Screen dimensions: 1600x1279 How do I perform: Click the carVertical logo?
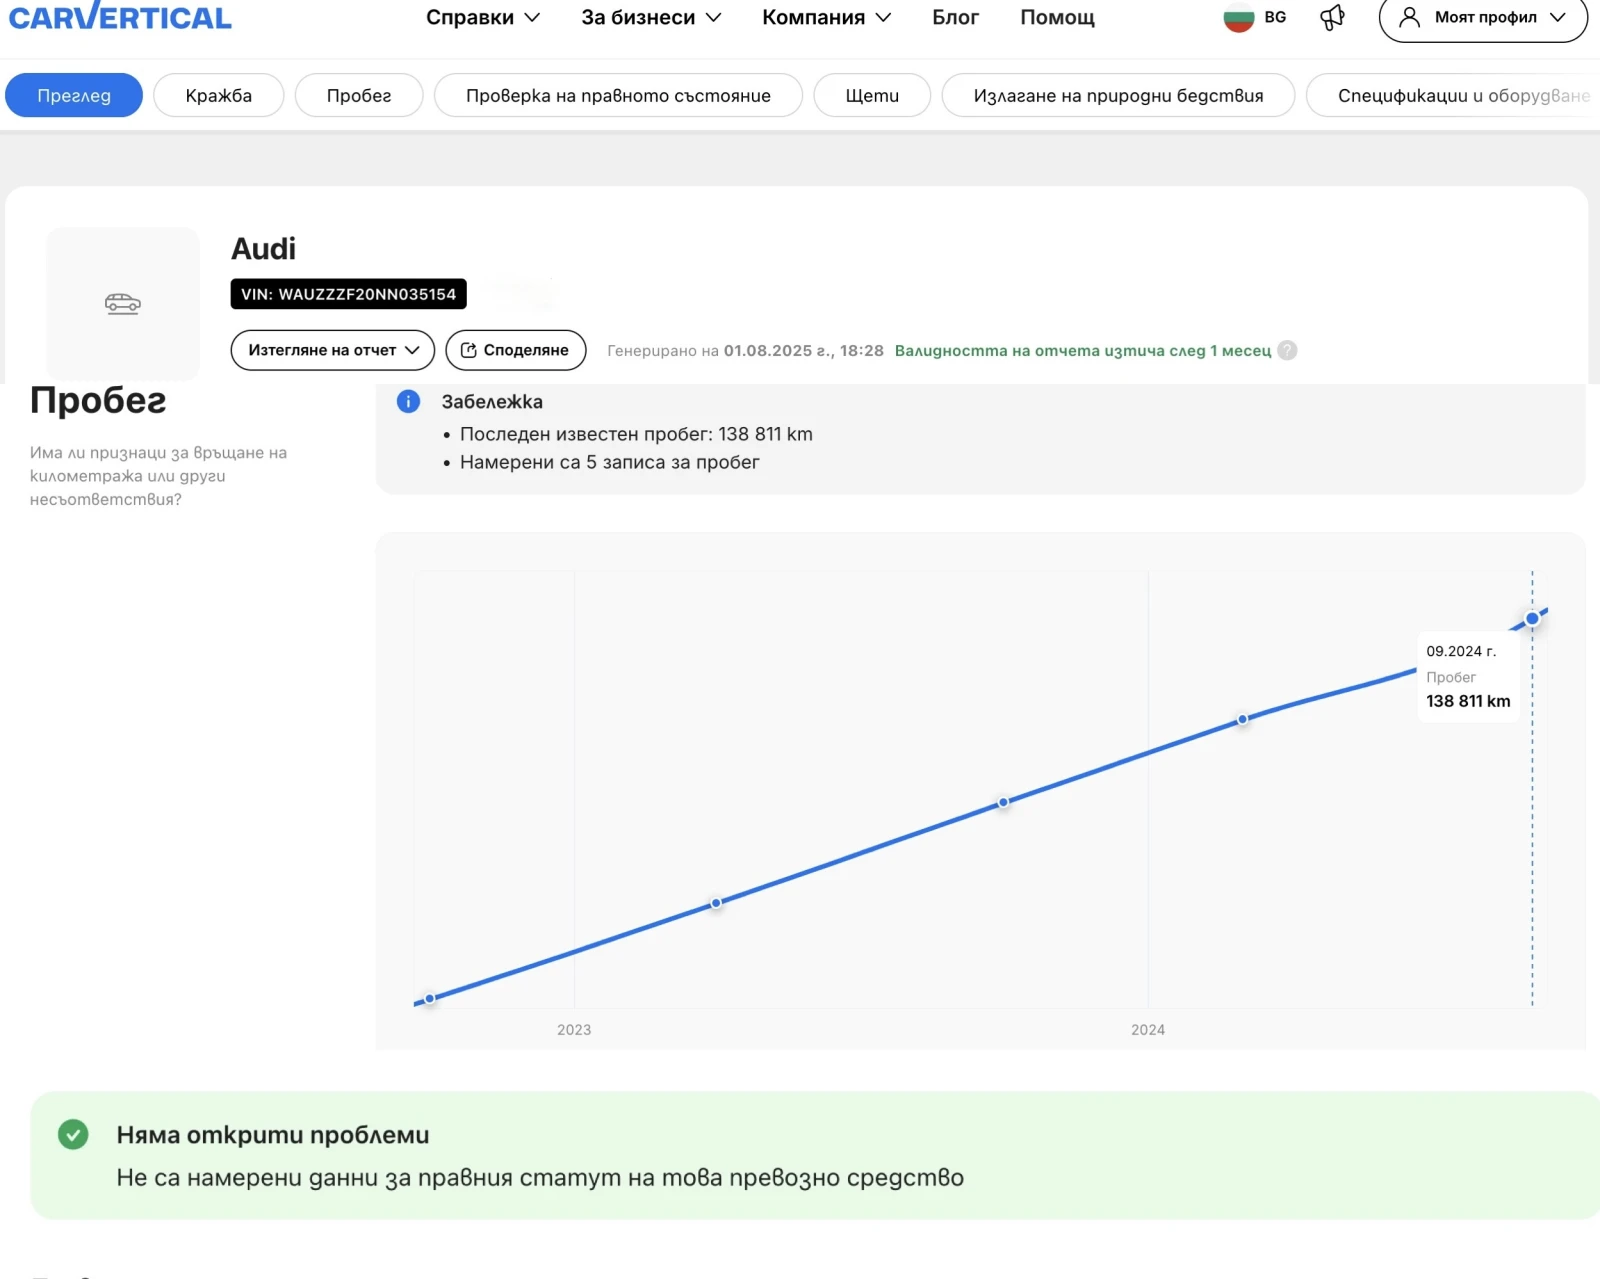120,18
